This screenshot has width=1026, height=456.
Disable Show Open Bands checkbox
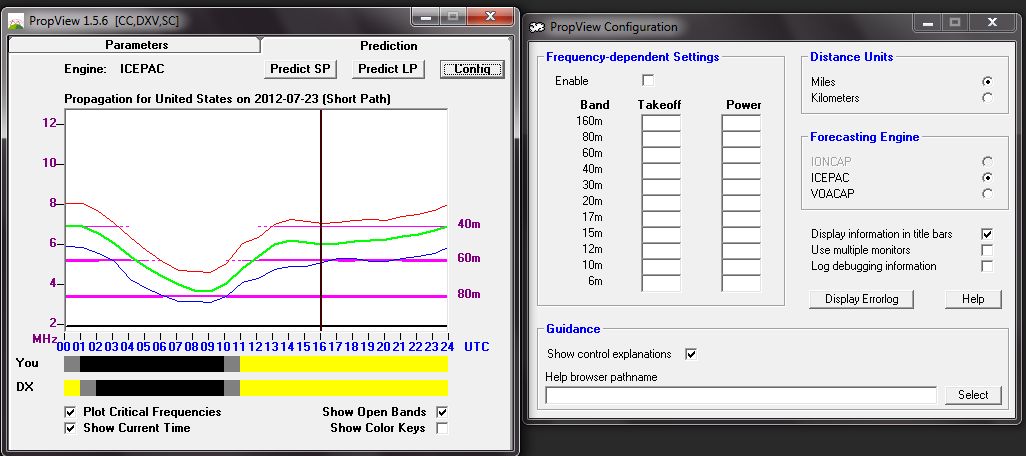[442, 412]
